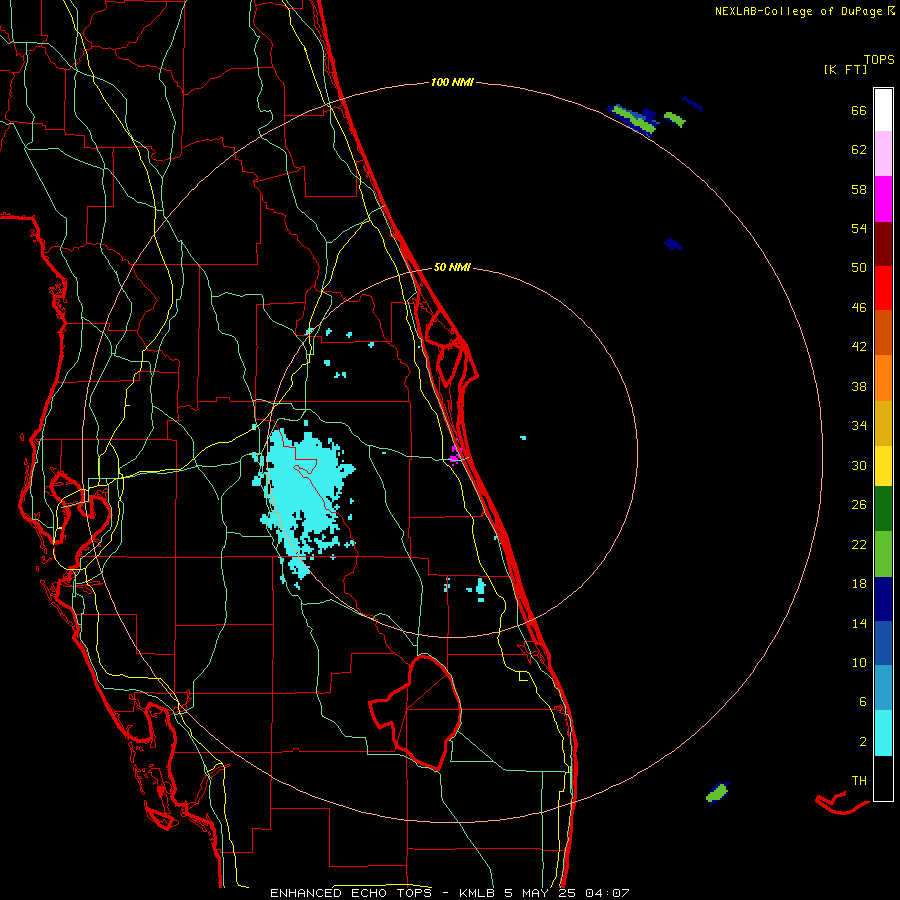Pick the bright orange legend swatch
900x900 pixels.
tap(883, 378)
